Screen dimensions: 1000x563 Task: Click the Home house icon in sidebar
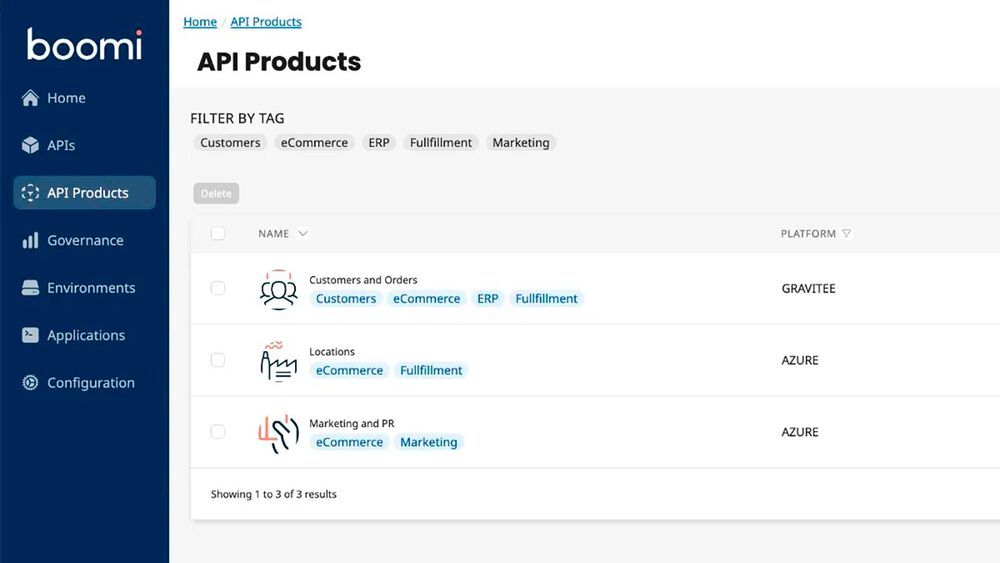point(30,98)
